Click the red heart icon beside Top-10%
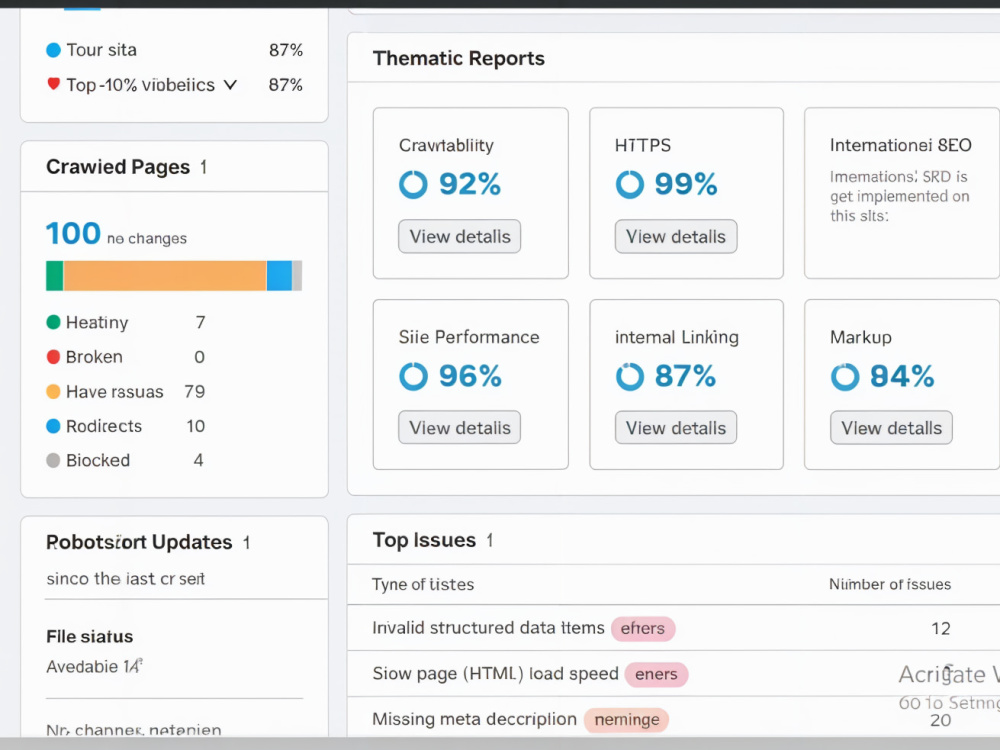 pos(54,84)
